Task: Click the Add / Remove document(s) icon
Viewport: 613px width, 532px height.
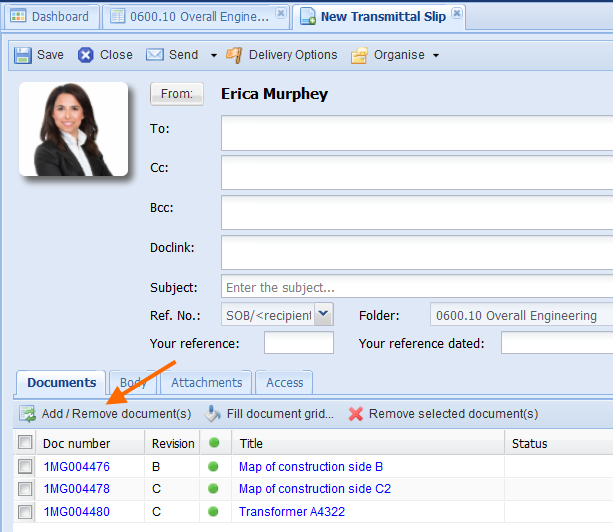Action: 28,414
